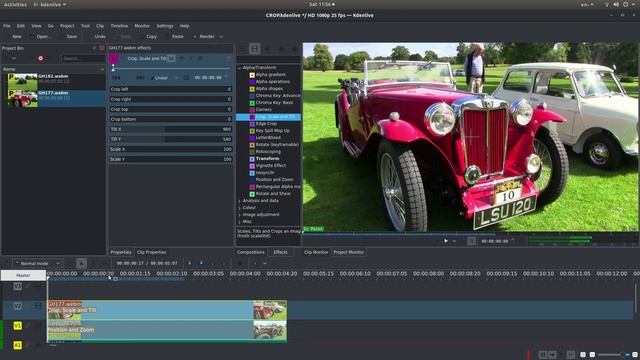Click the highlighted view-mode icon above effects list
Screen dimensions: 640x360
[x=254, y=49]
